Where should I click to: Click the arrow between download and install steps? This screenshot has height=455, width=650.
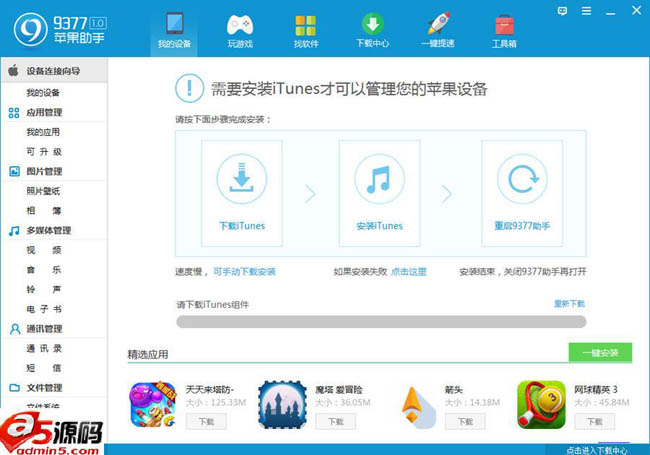(x=310, y=194)
